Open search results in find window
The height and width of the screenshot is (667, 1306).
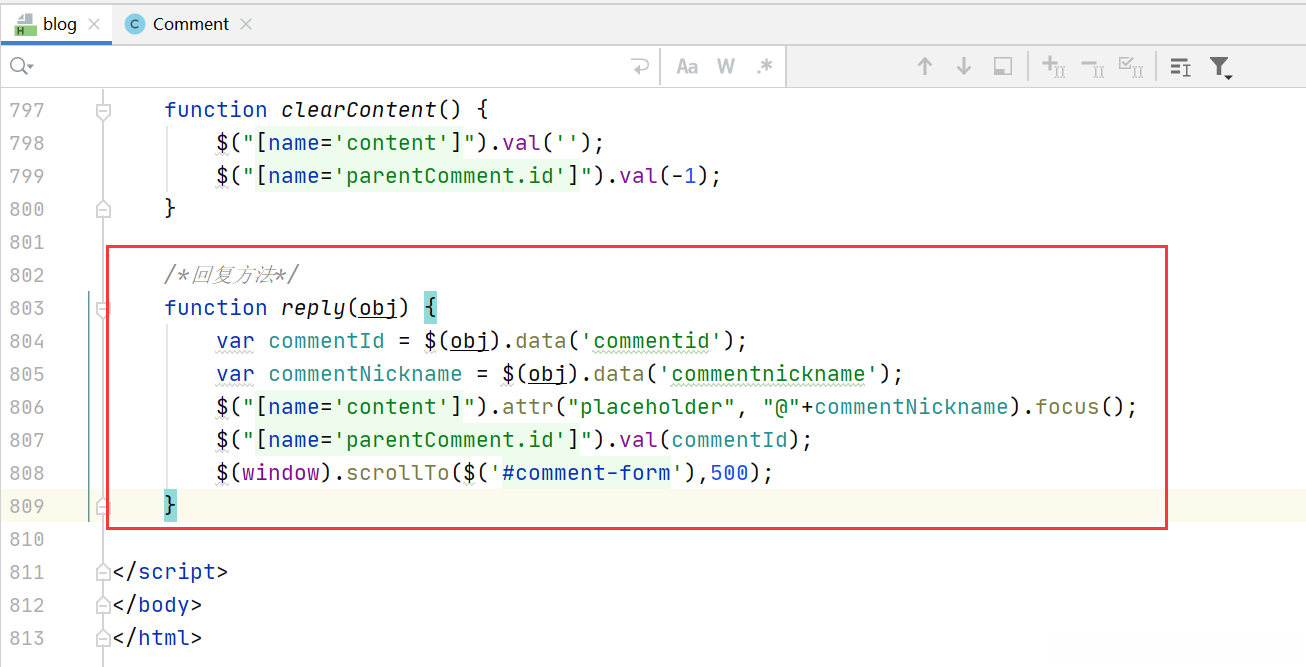(1003, 66)
